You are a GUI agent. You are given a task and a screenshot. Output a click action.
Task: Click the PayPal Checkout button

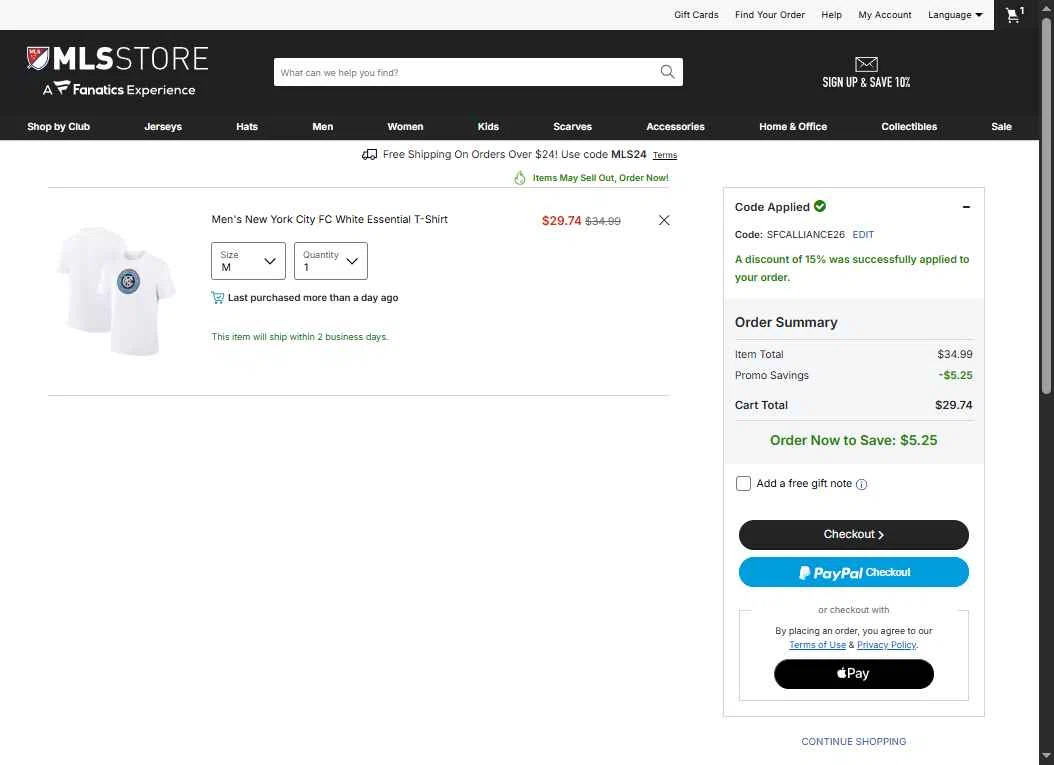(854, 572)
